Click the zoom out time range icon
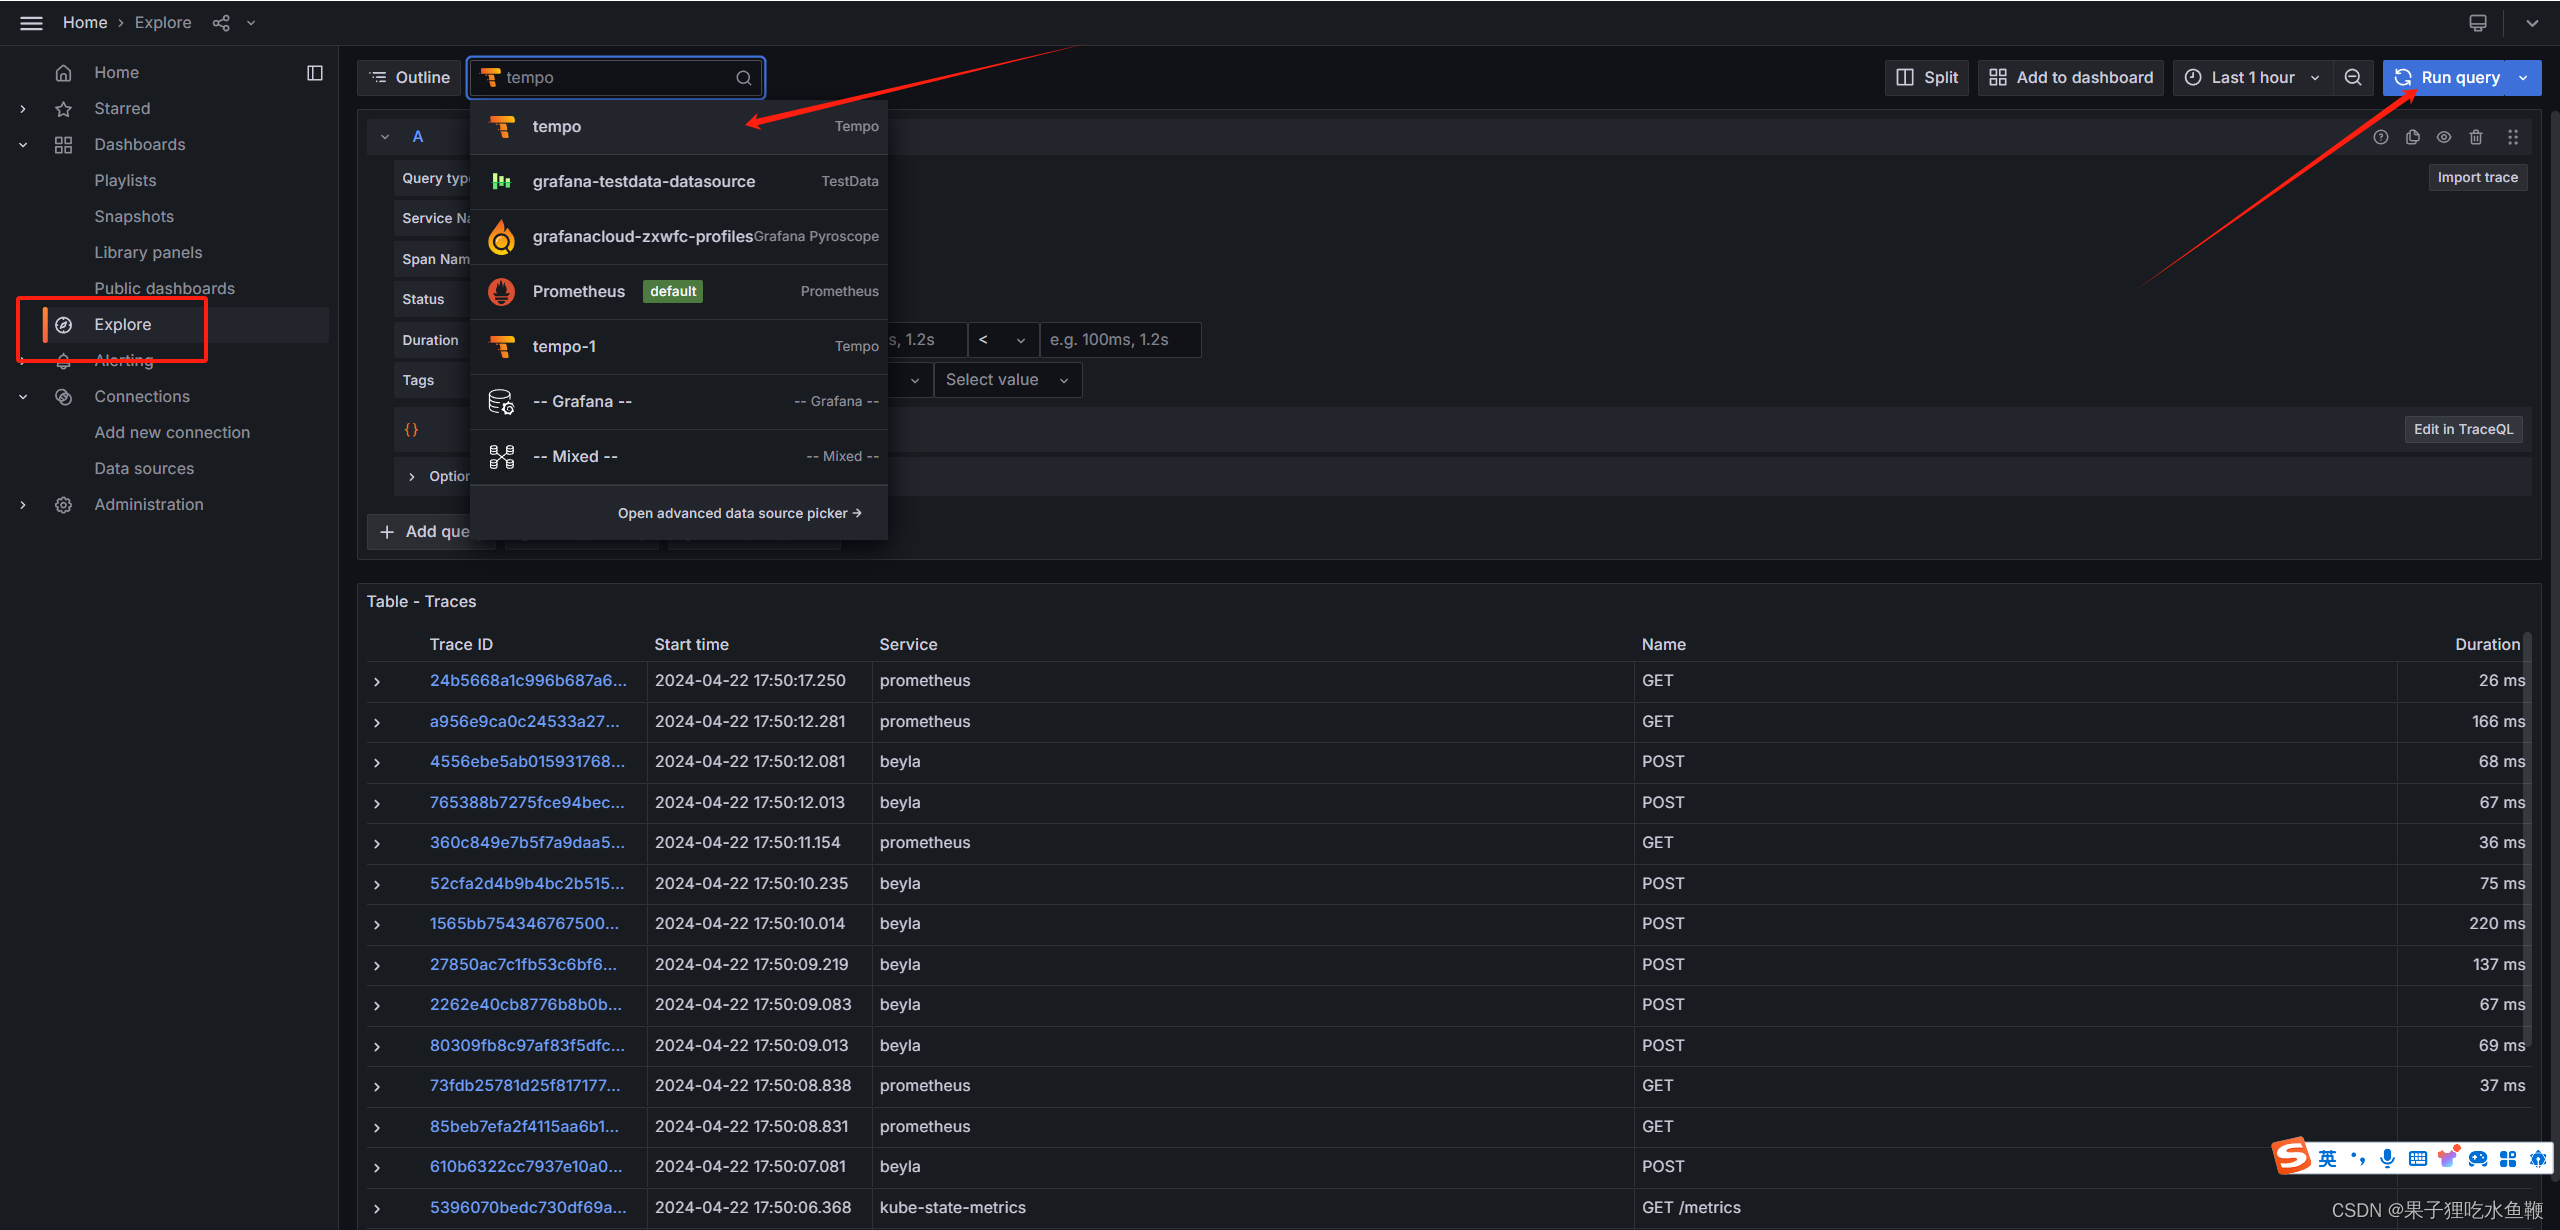Image resolution: width=2560 pixels, height=1230 pixels. 2353,78
